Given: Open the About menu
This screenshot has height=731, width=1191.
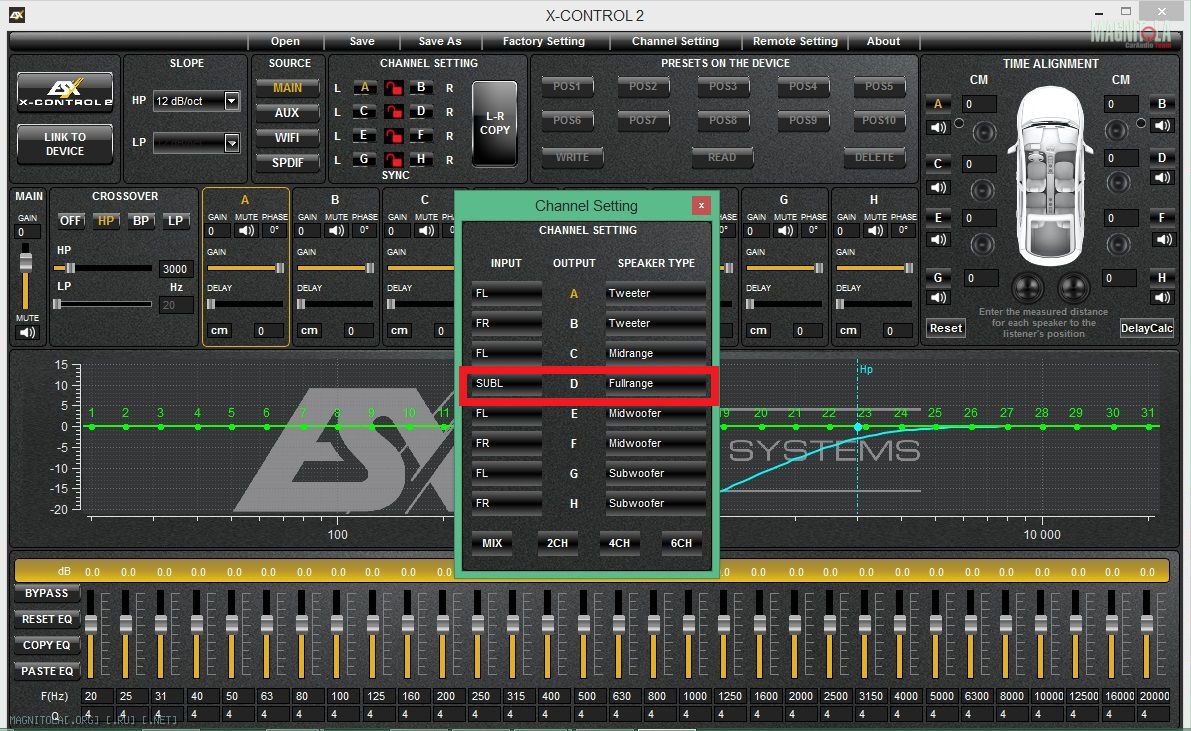Looking at the screenshot, I should tap(883, 41).
